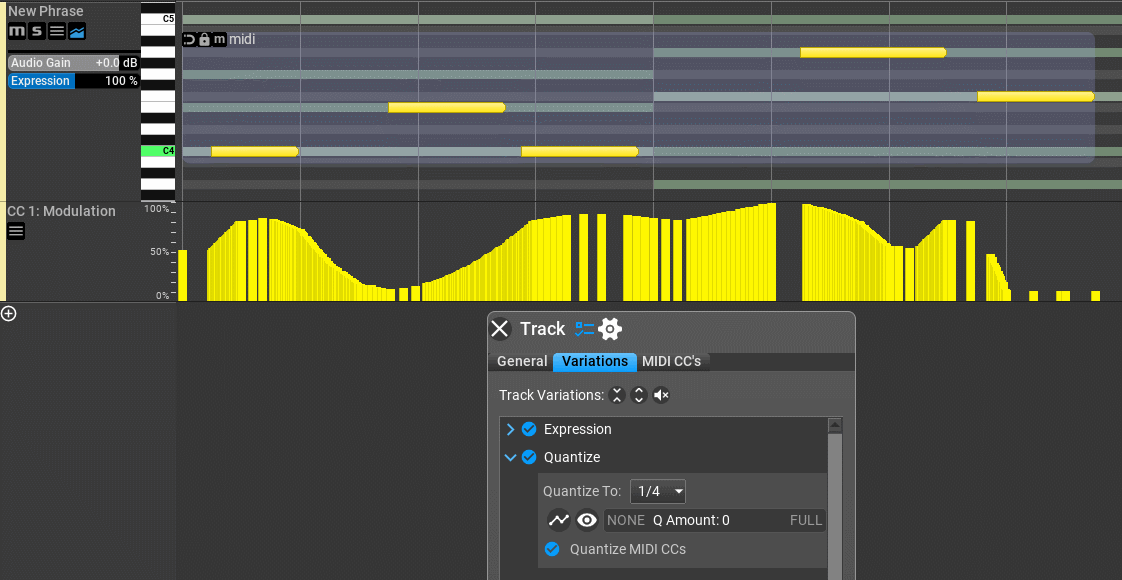Open the New Phrase track menu icon
This screenshot has width=1122, height=580.
point(57,31)
